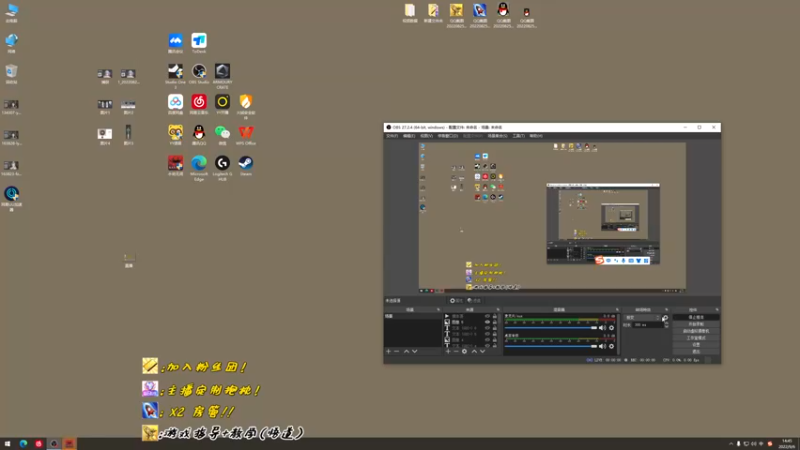Open the Tencent Meeting blue desktop icon
The image size is (800, 450).
(x=175, y=43)
